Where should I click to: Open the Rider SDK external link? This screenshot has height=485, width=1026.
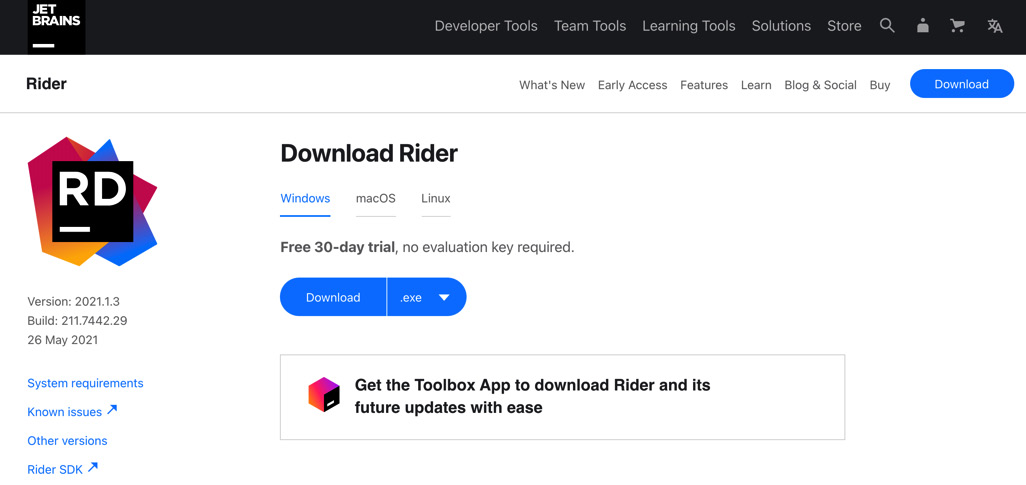click(63, 469)
